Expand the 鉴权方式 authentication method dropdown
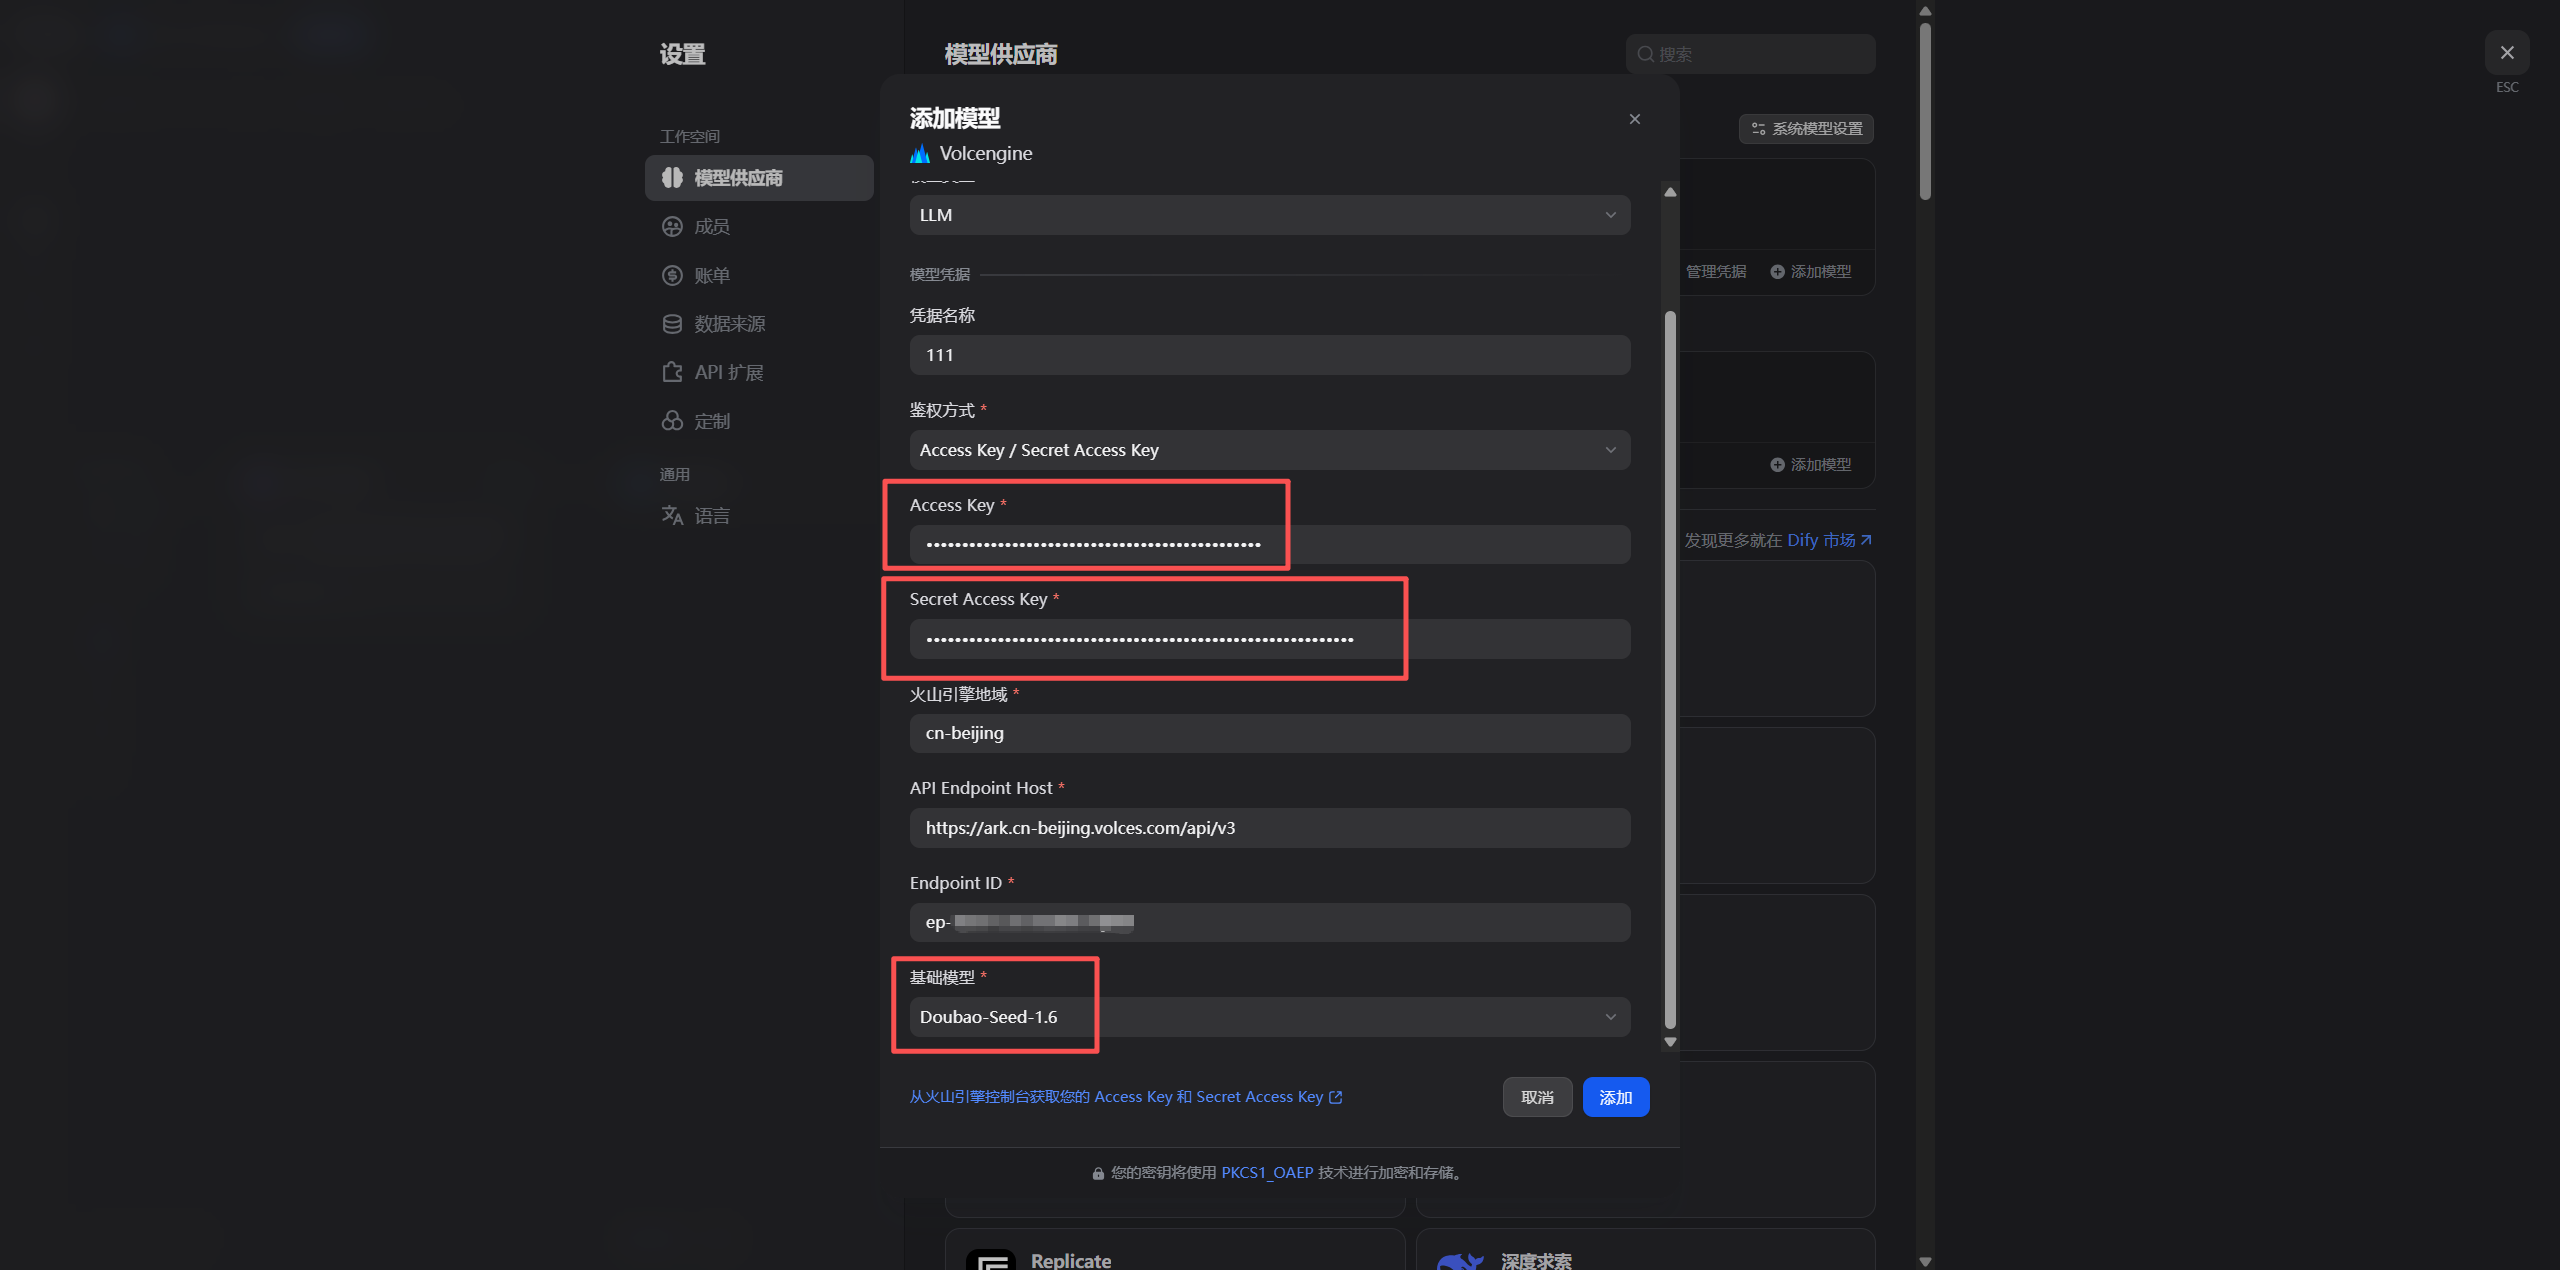Viewport: 2560px width, 1270px height. [x=1269, y=450]
